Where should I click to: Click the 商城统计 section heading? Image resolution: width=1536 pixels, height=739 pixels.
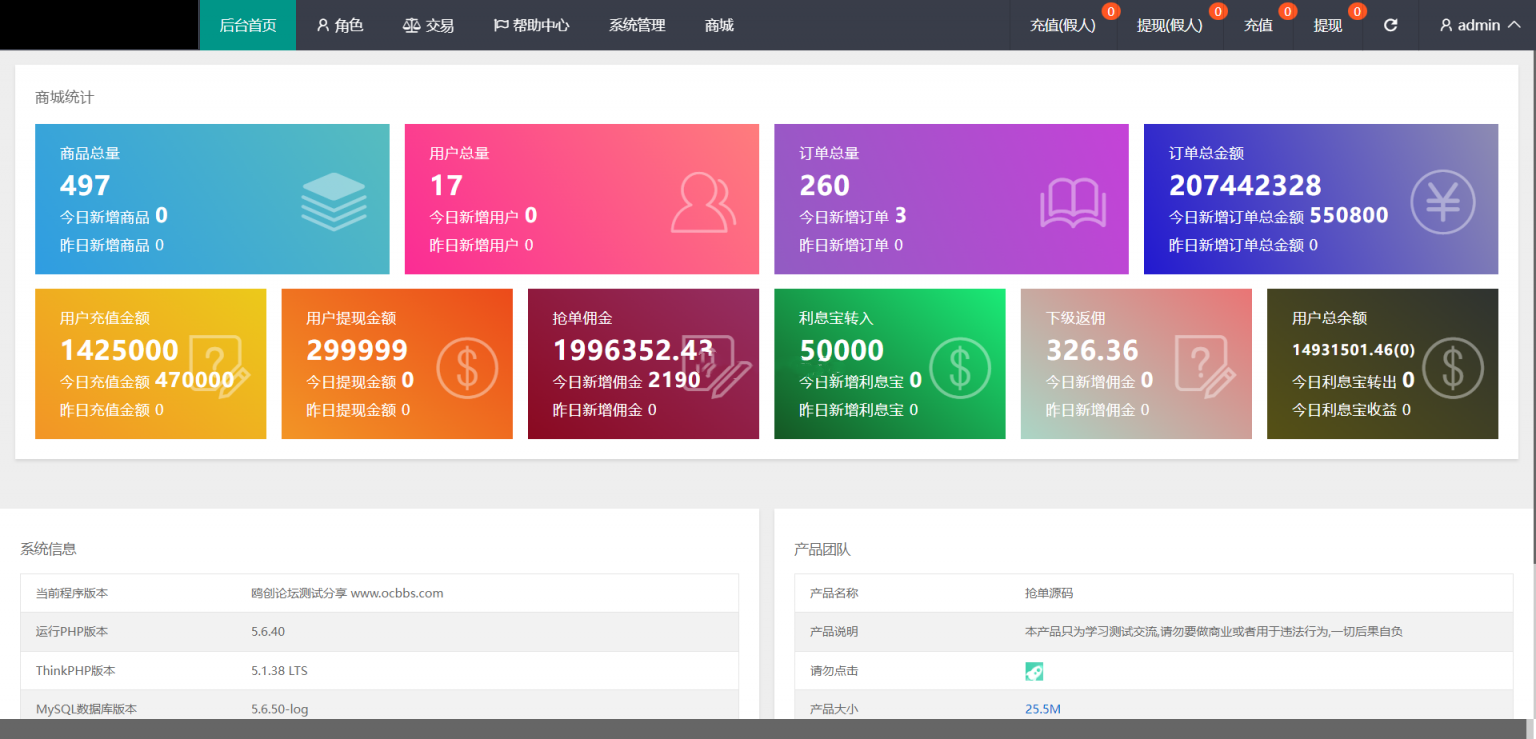point(64,97)
